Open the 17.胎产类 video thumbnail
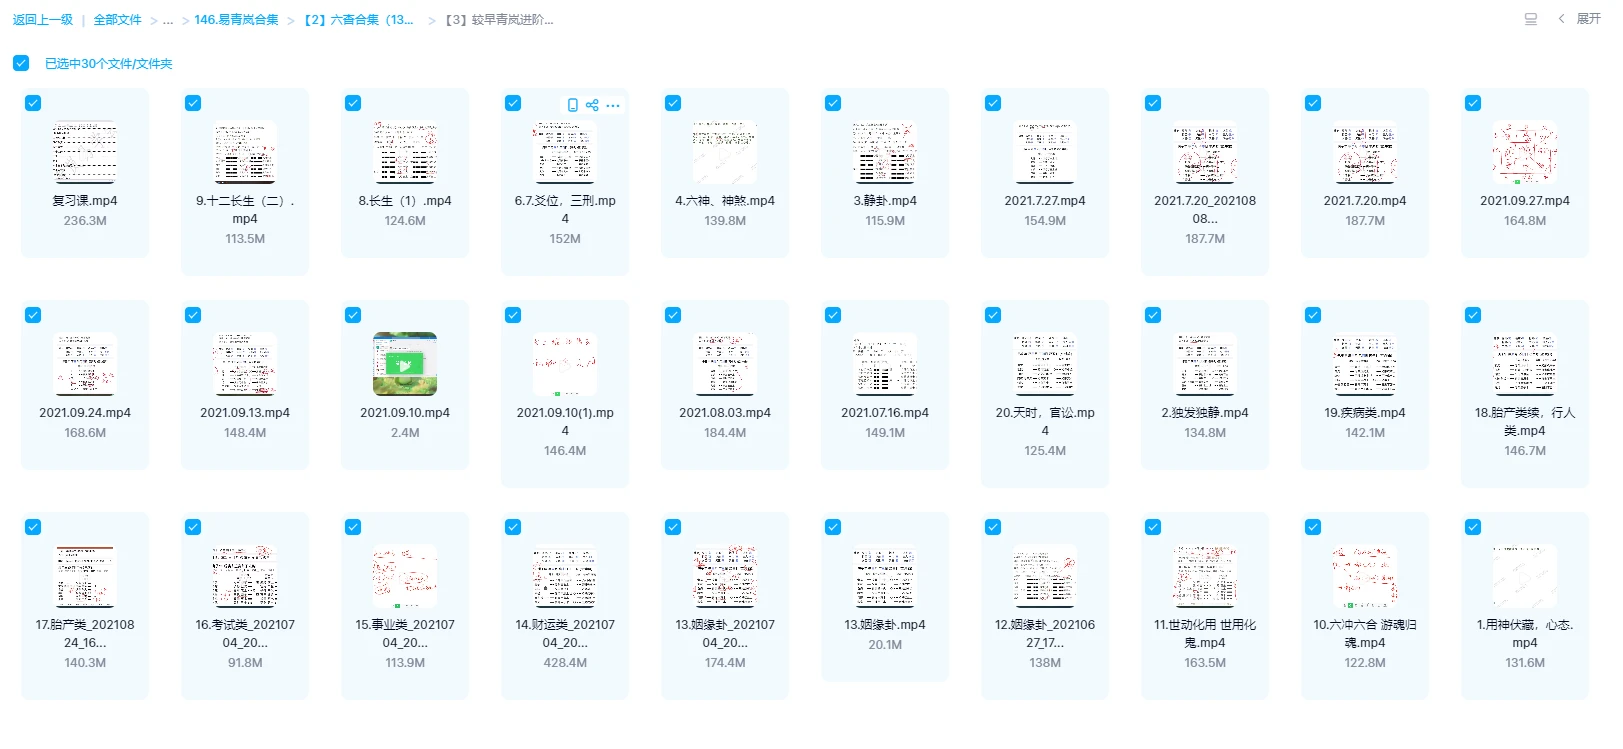The width and height of the screenshot is (1623, 749). pyautogui.click(x=85, y=576)
